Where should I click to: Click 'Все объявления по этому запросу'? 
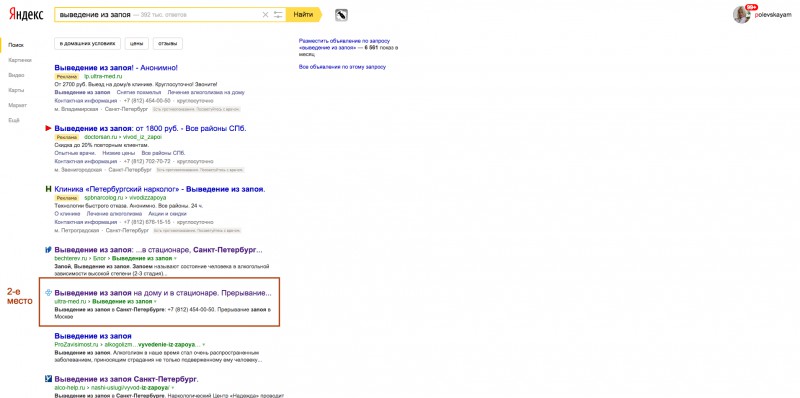(342, 67)
